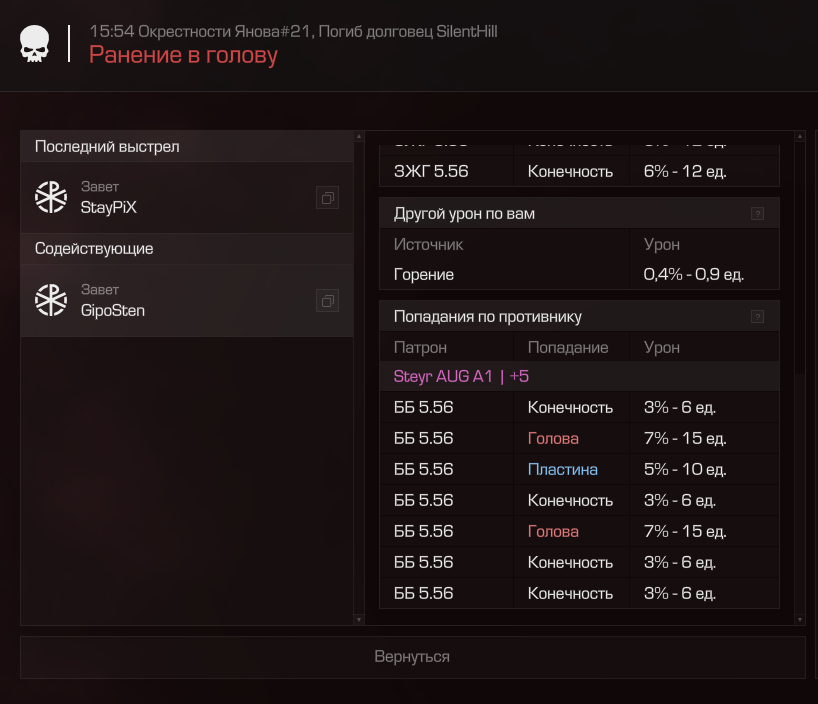Click the Steyr AUG A1 +5 weapon row
Viewport: 818px width, 704px height.
click(579, 376)
